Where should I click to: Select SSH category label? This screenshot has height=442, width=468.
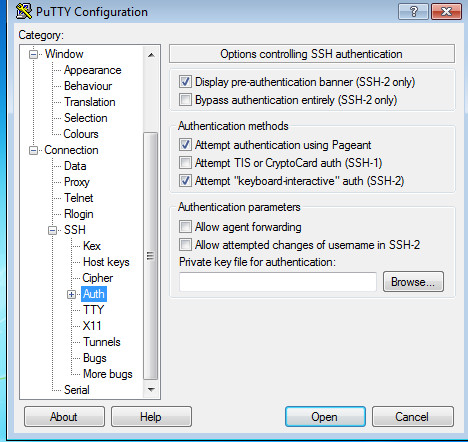(x=75, y=230)
